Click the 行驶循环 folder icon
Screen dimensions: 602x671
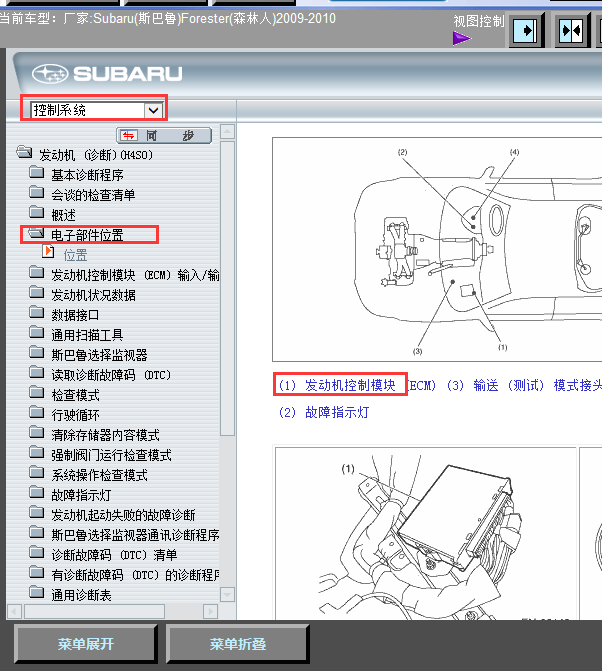[x=37, y=413]
